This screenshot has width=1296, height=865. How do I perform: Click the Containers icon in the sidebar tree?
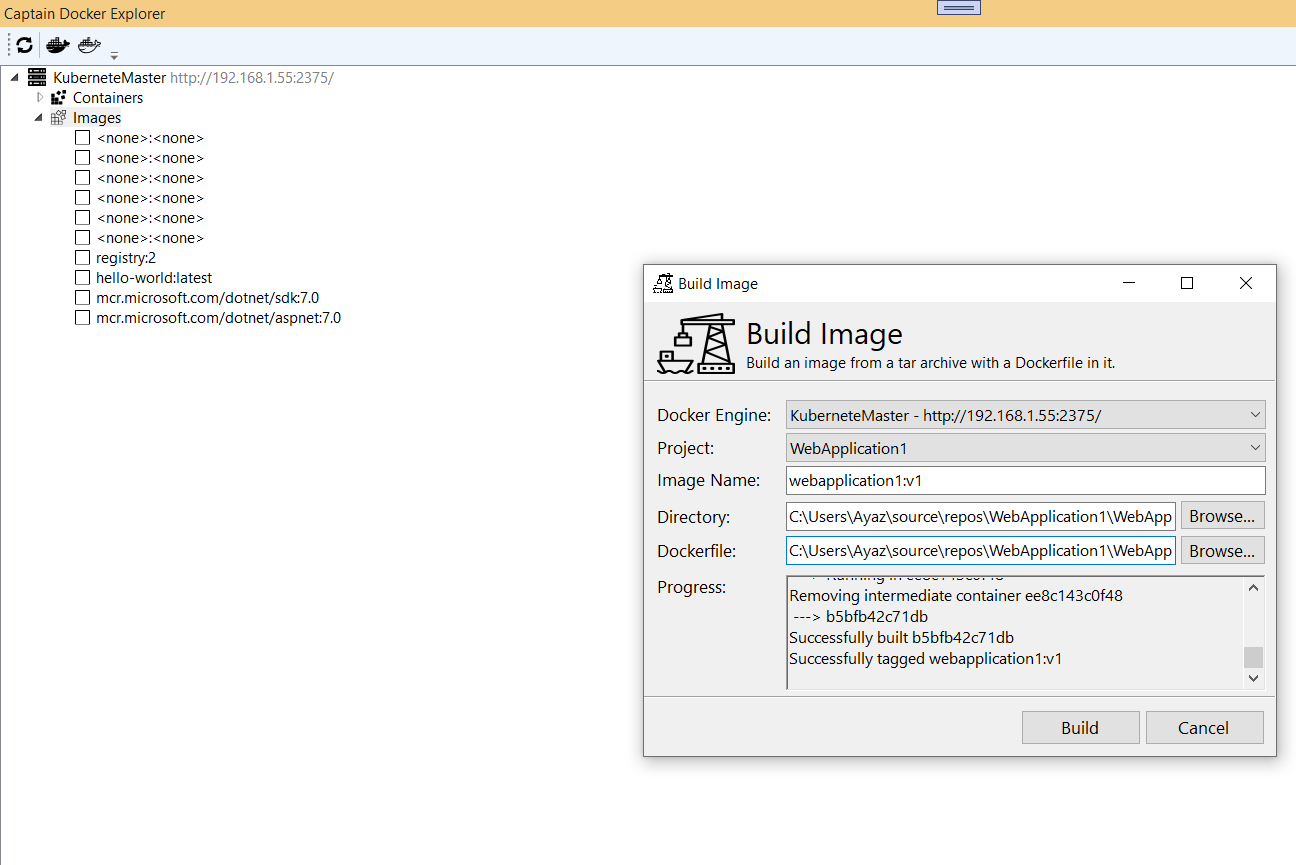pos(58,97)
